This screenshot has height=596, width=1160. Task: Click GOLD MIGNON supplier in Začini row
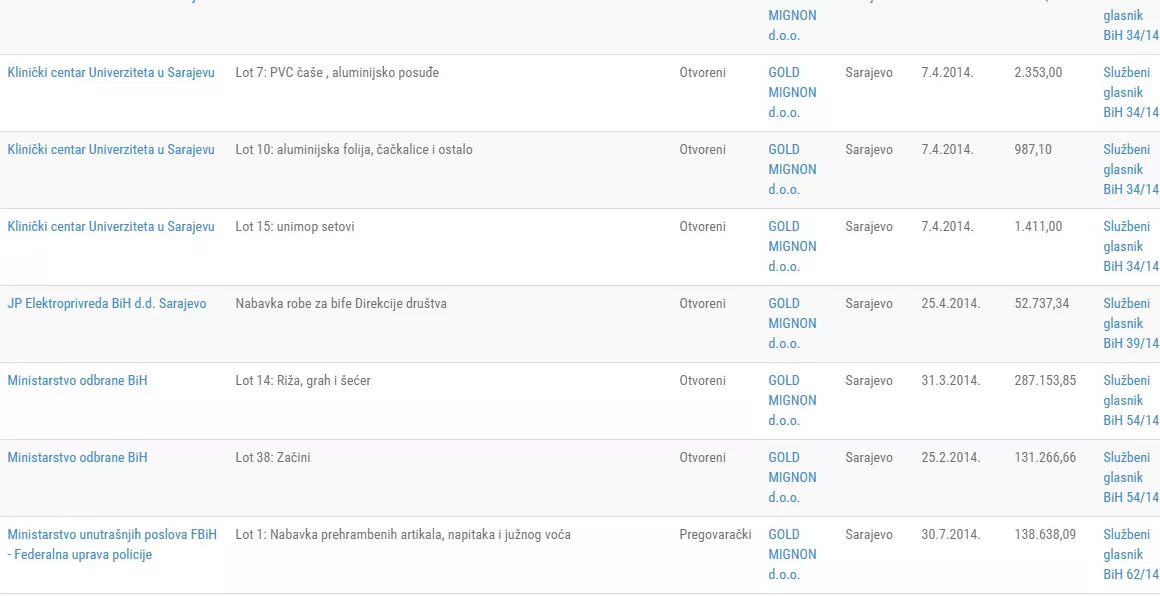792,477
